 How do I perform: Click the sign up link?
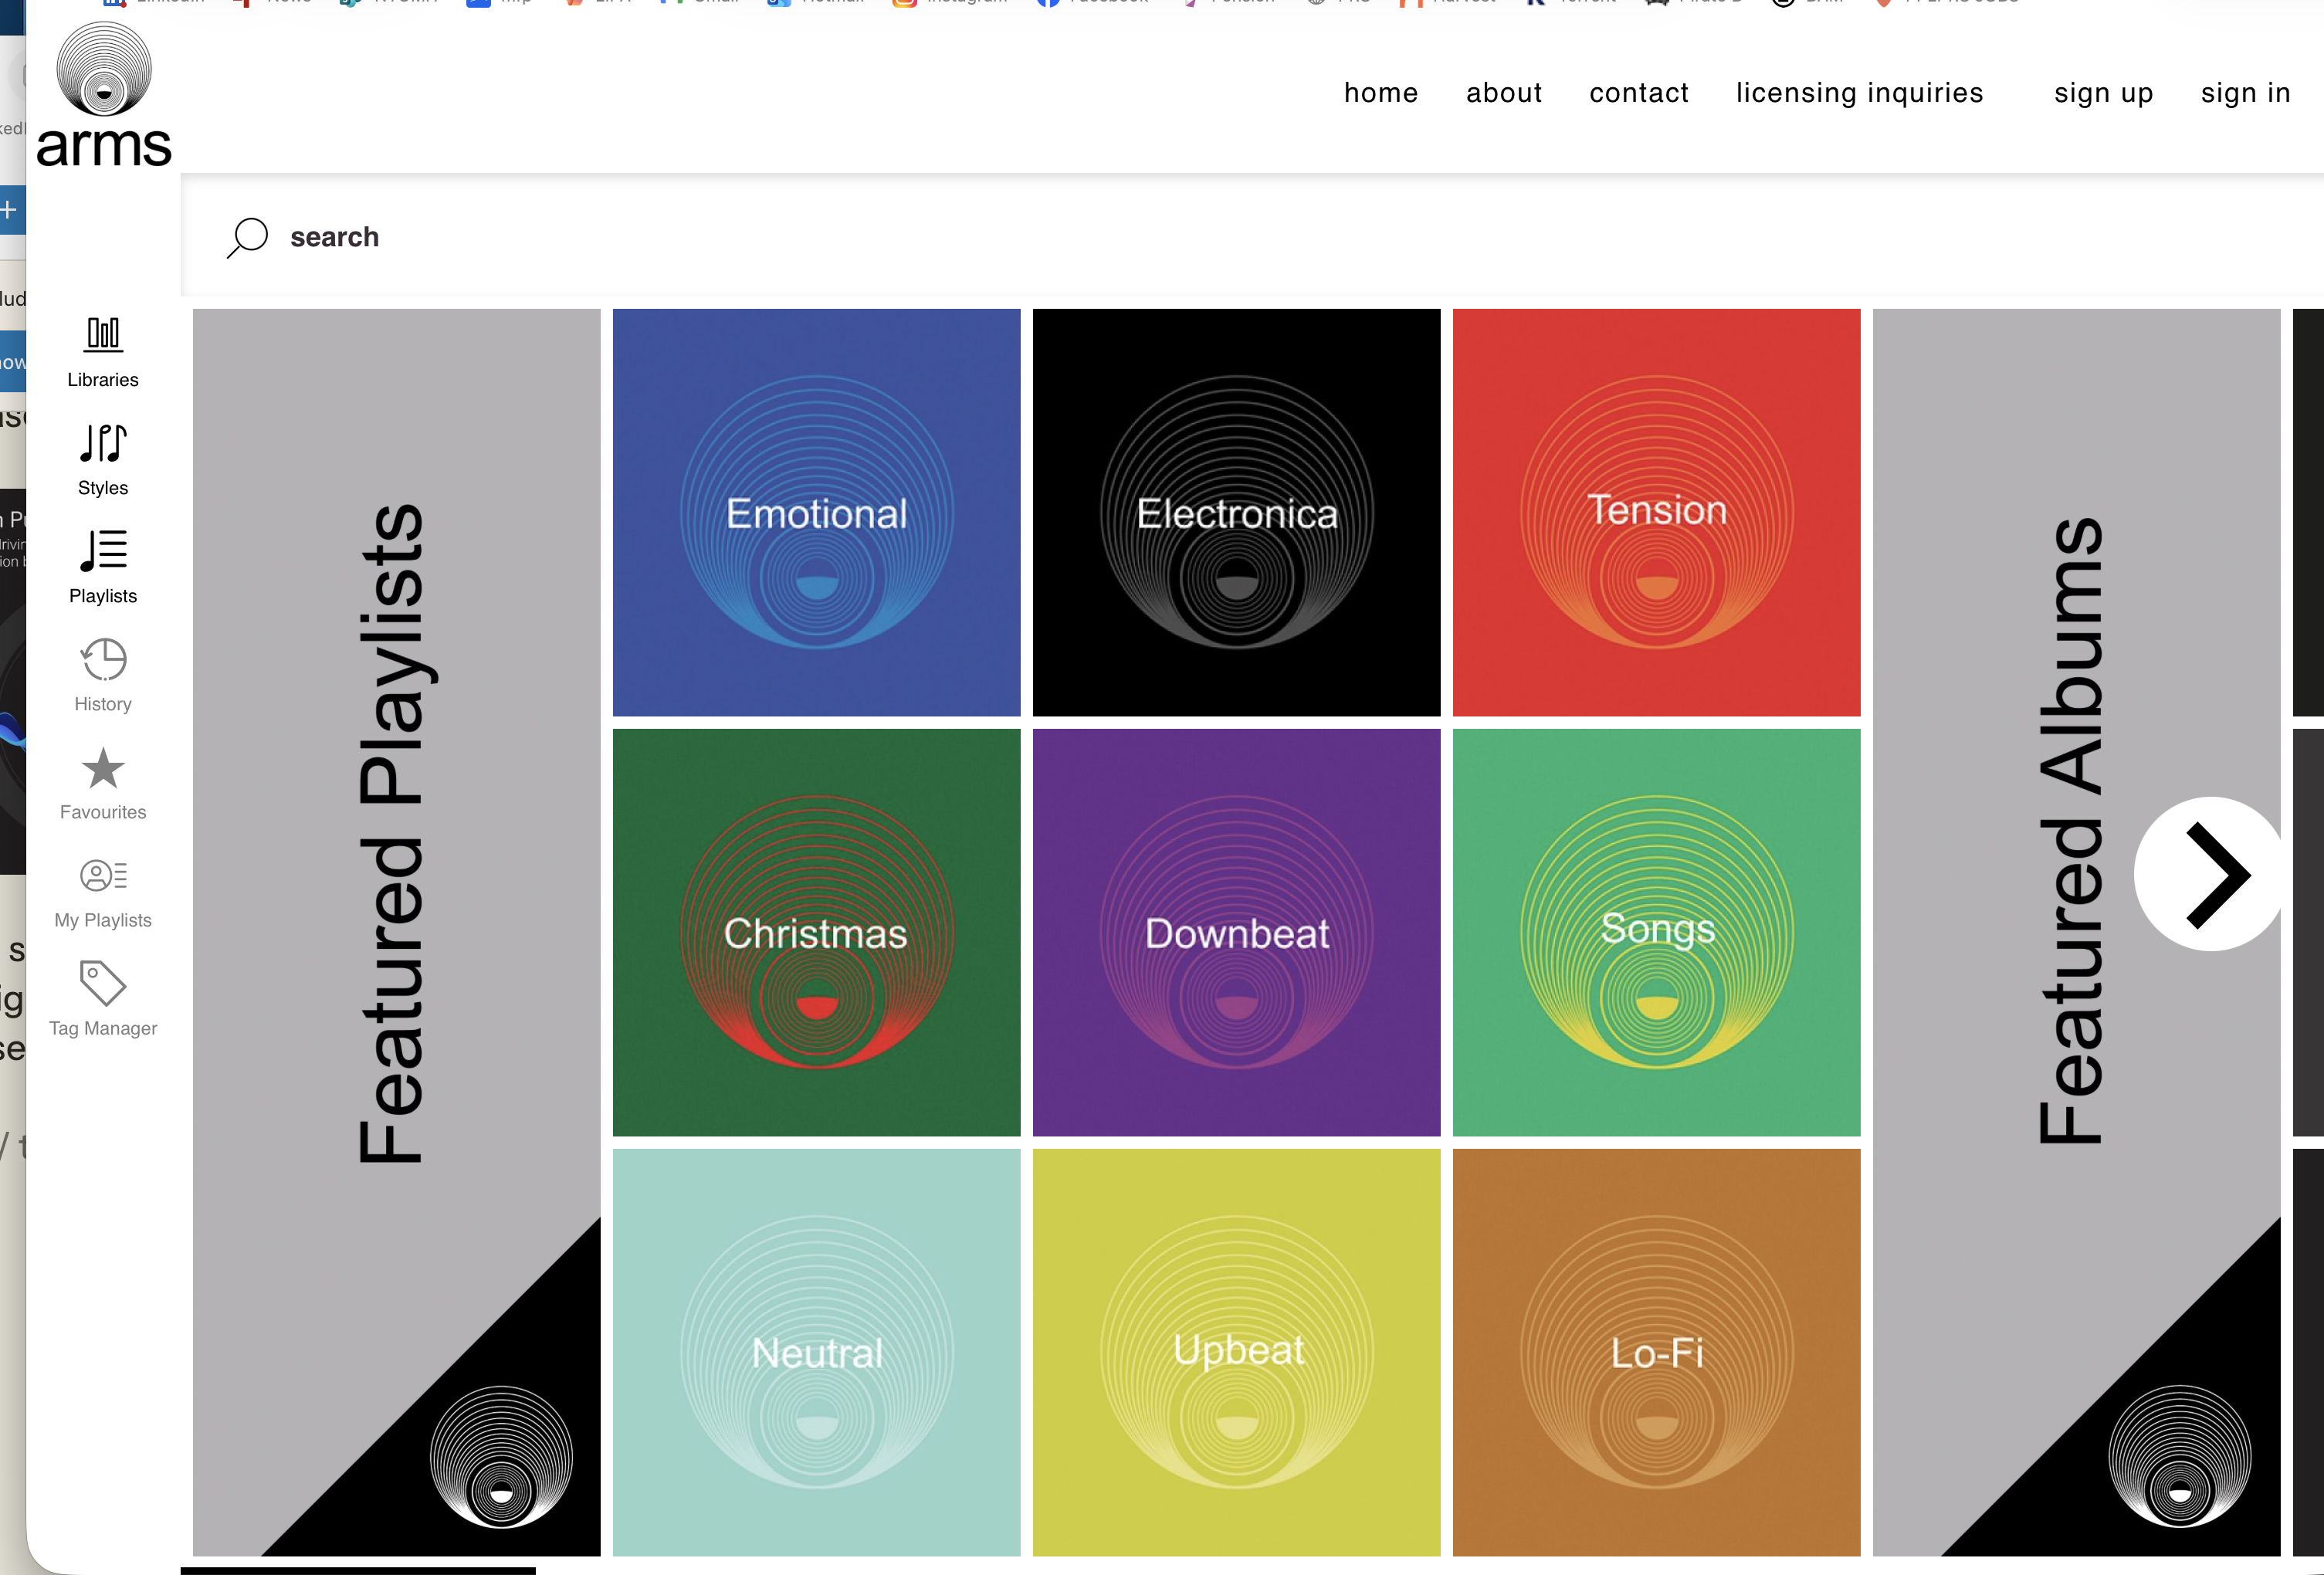2103,93
